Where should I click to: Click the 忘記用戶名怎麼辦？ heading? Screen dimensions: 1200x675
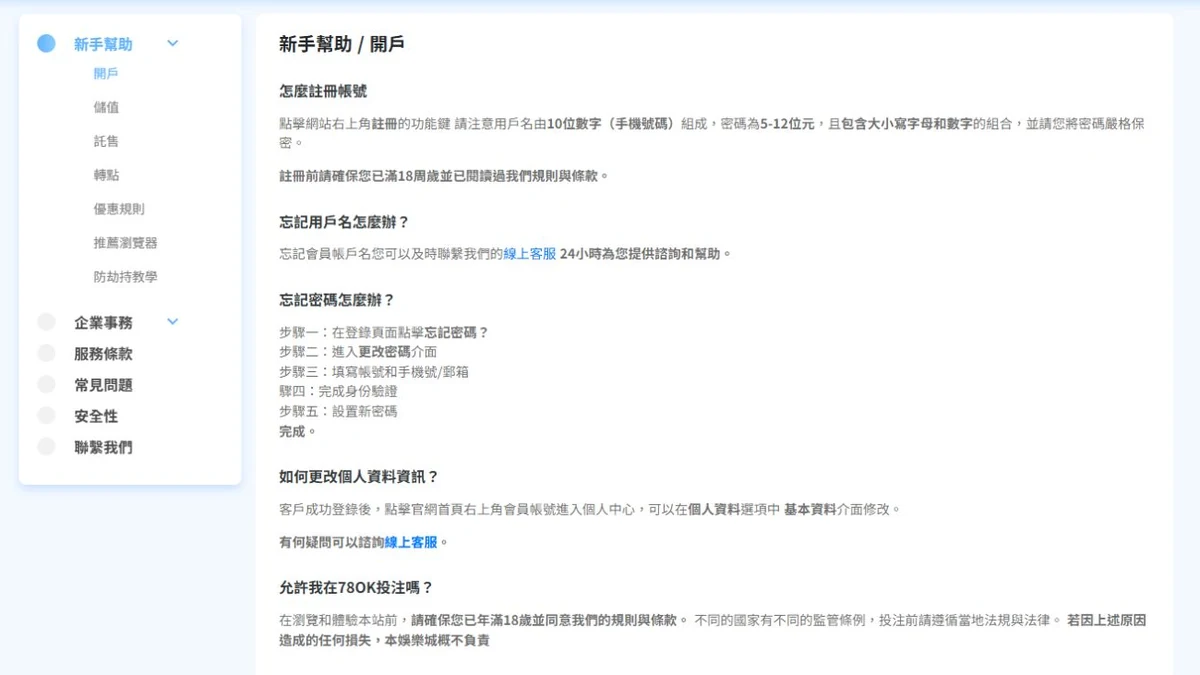(x=345, y=222)
